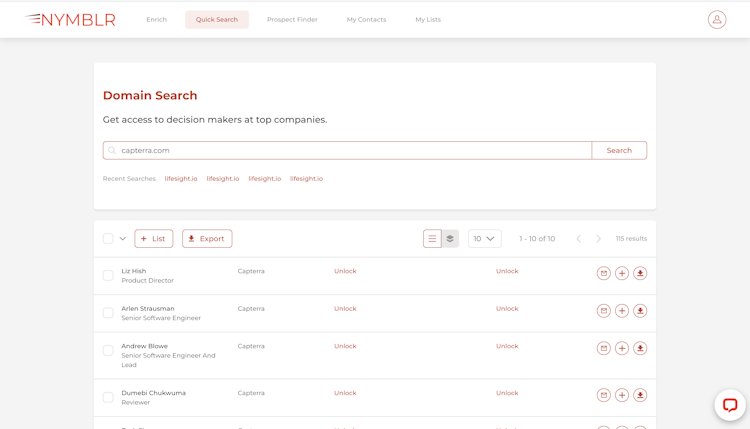Go to previous results page
This screenshot has height=429, width=750.
click(579, 239)
